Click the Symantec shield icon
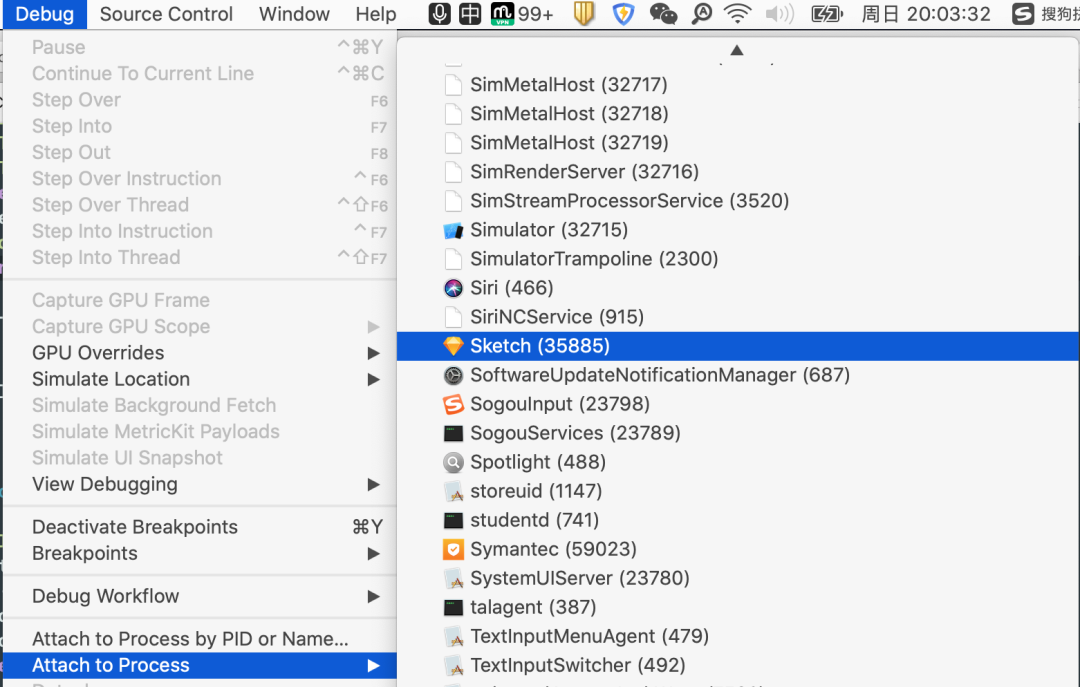Screen dimensions: 1080x687 (453, 549)
